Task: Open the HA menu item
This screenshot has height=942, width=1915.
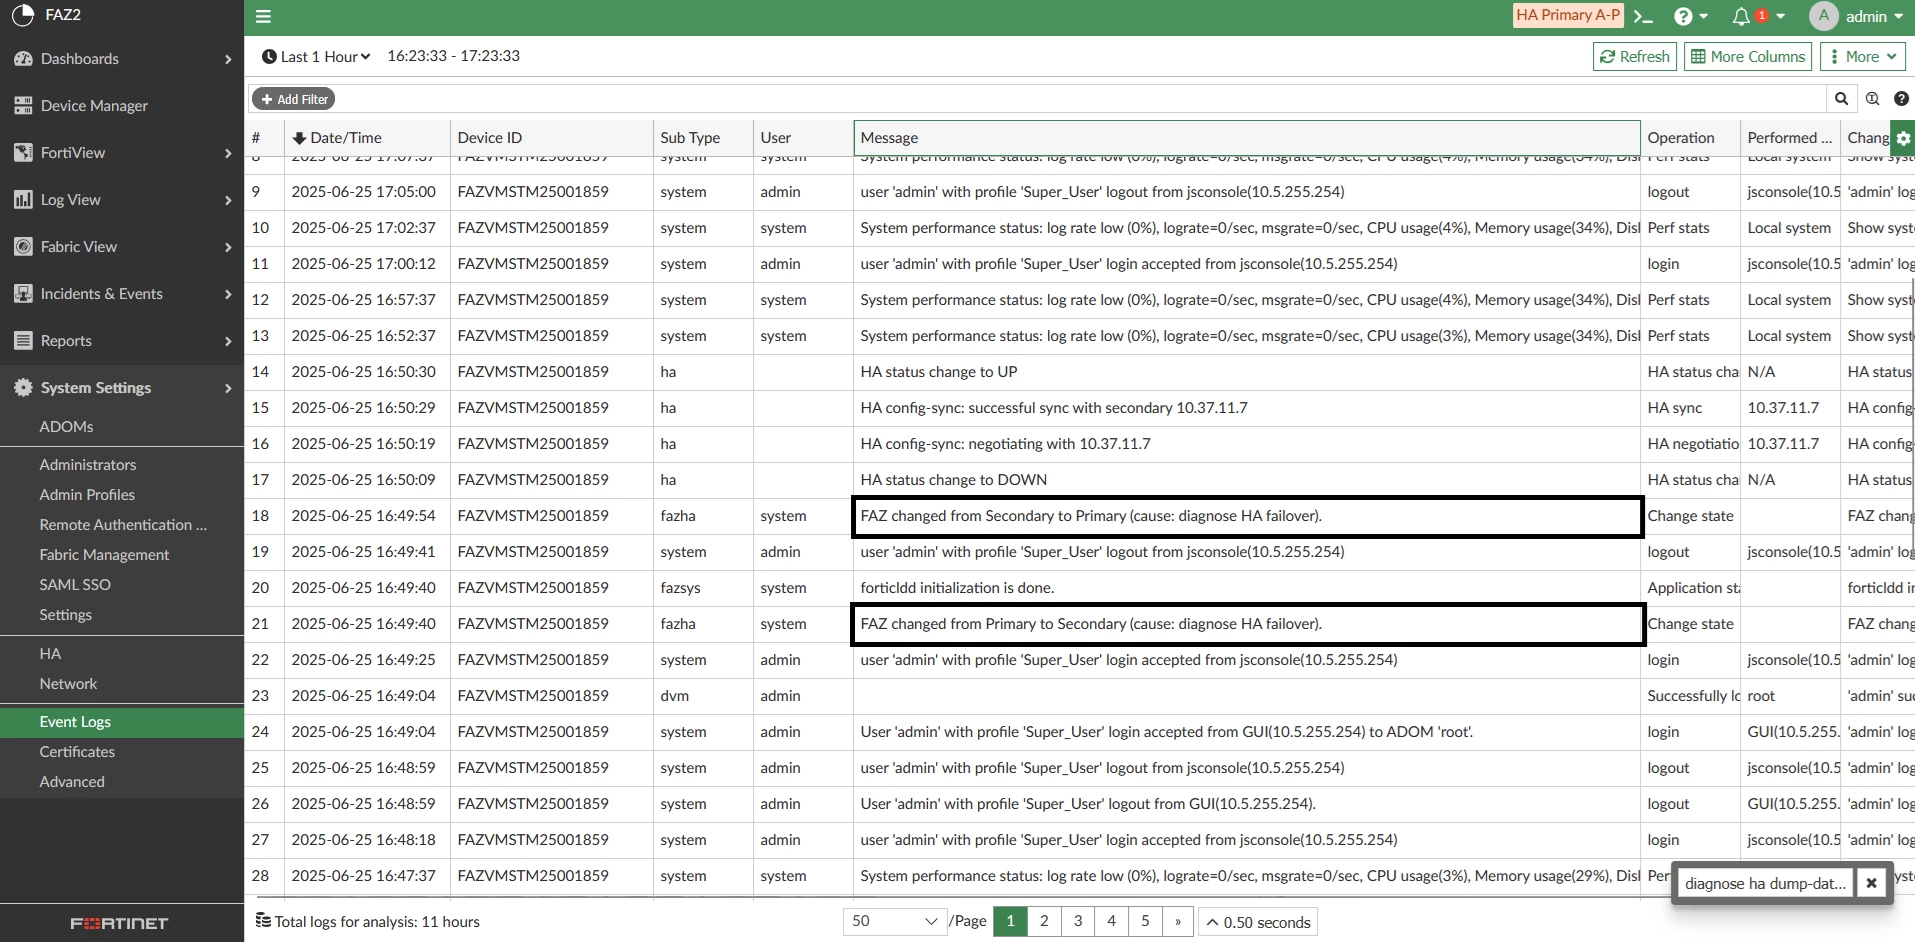Action: tap(50, 654)
